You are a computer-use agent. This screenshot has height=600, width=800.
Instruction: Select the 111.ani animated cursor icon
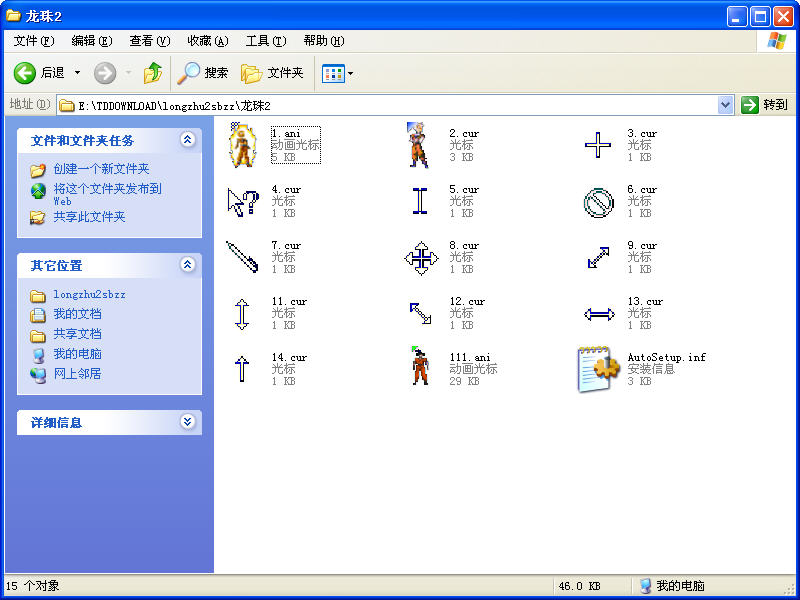click(420, 365)
